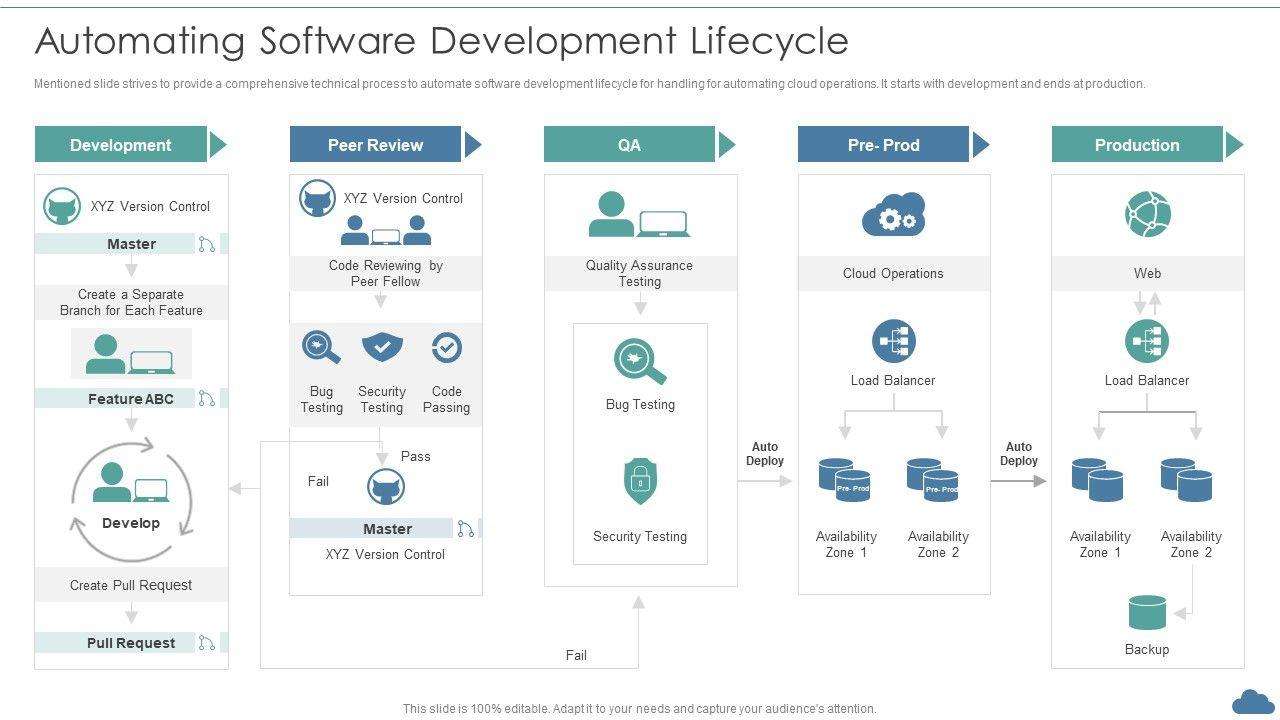This screenshot has height=720, width=1280.
Task: Click the branch icon next to Master in Development
Action: 207,244
